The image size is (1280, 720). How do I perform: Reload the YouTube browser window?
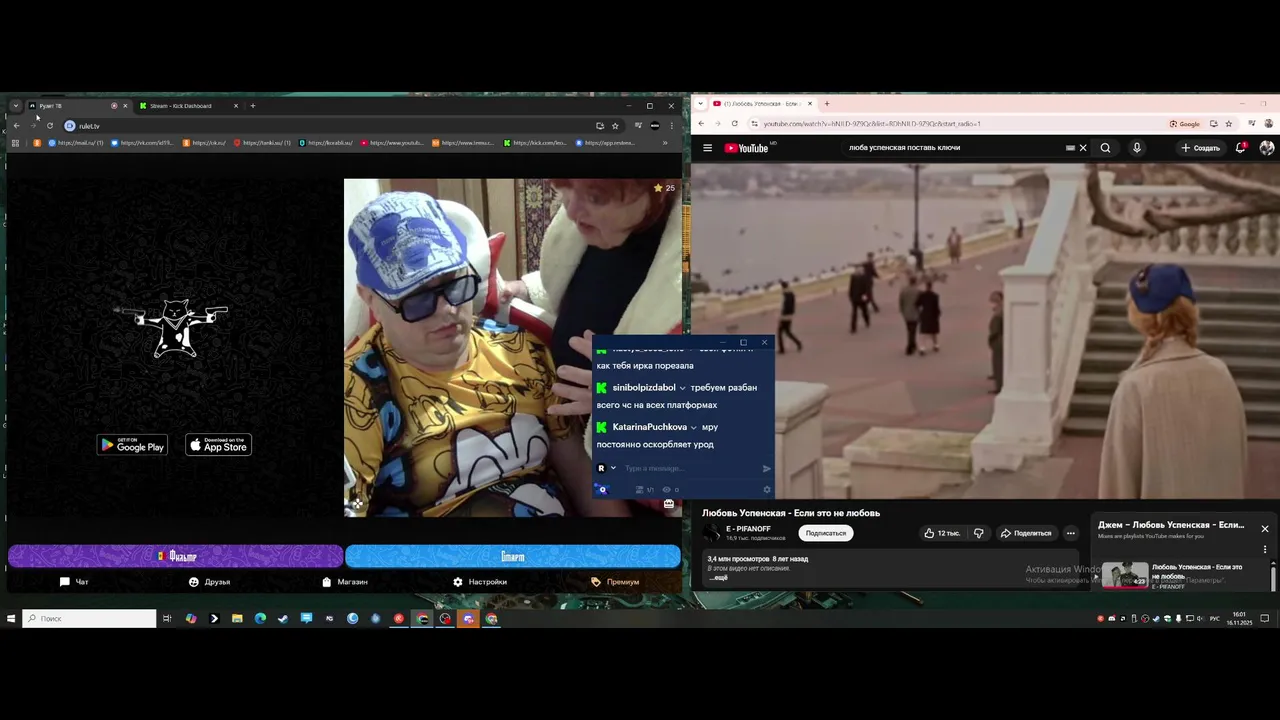pyautogui.click(x=735, y=124)
